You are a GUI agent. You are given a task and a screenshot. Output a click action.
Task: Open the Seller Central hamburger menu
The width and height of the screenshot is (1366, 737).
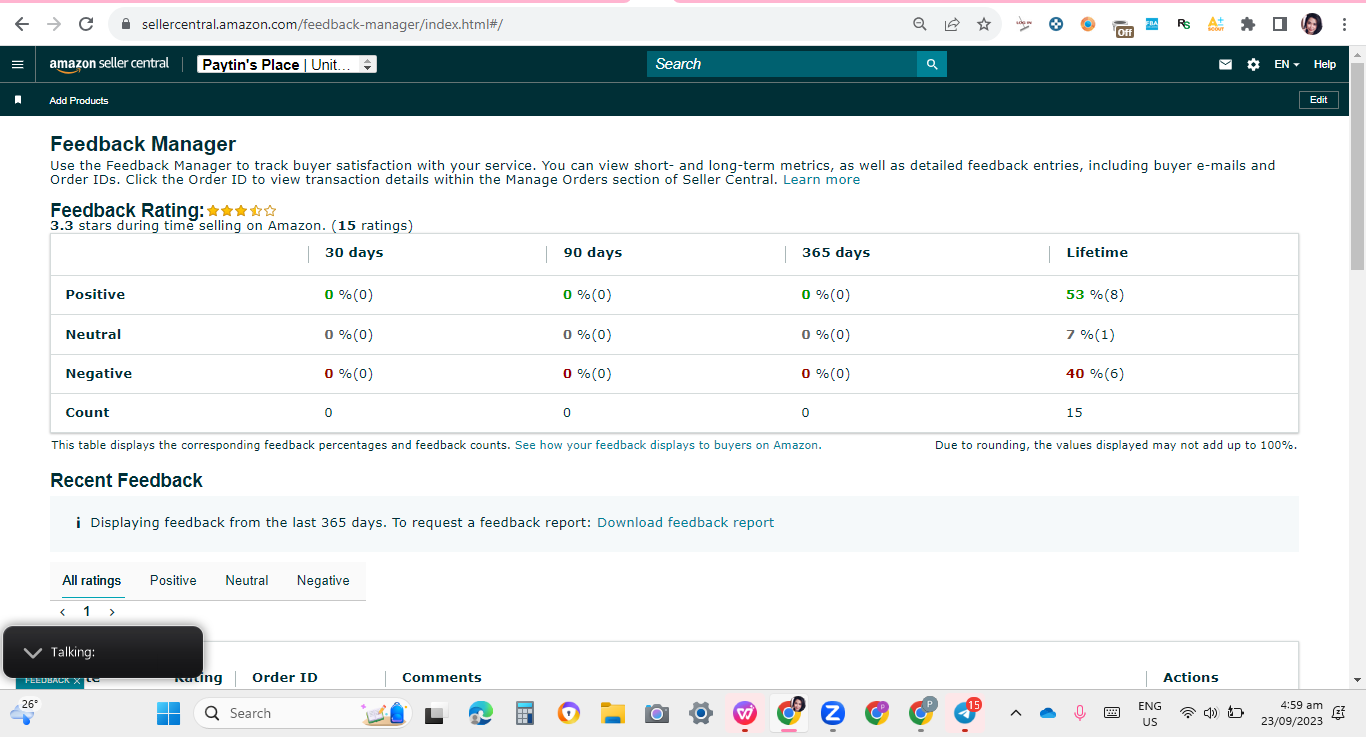(x=17, y=64)
